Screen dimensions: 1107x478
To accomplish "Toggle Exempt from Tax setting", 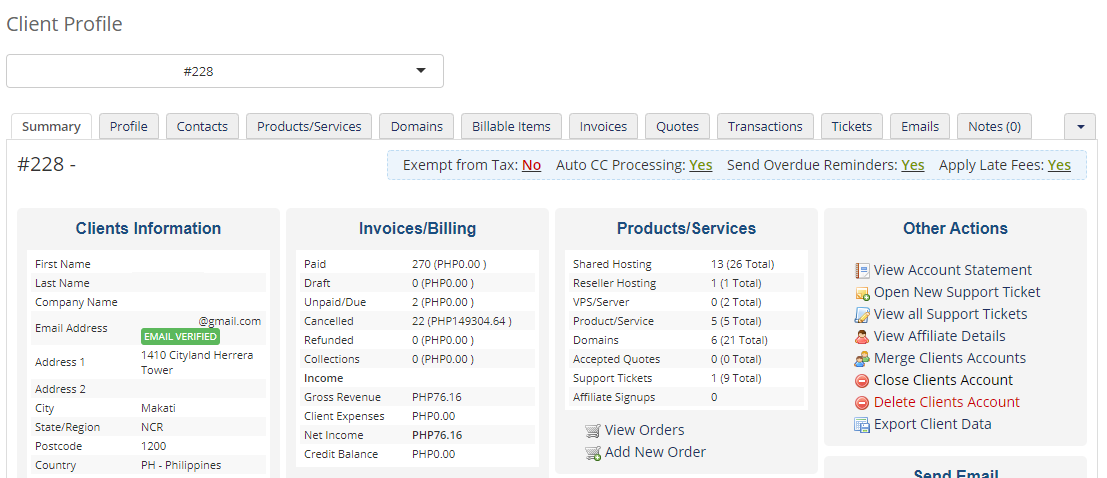I will tap(531, 165).
